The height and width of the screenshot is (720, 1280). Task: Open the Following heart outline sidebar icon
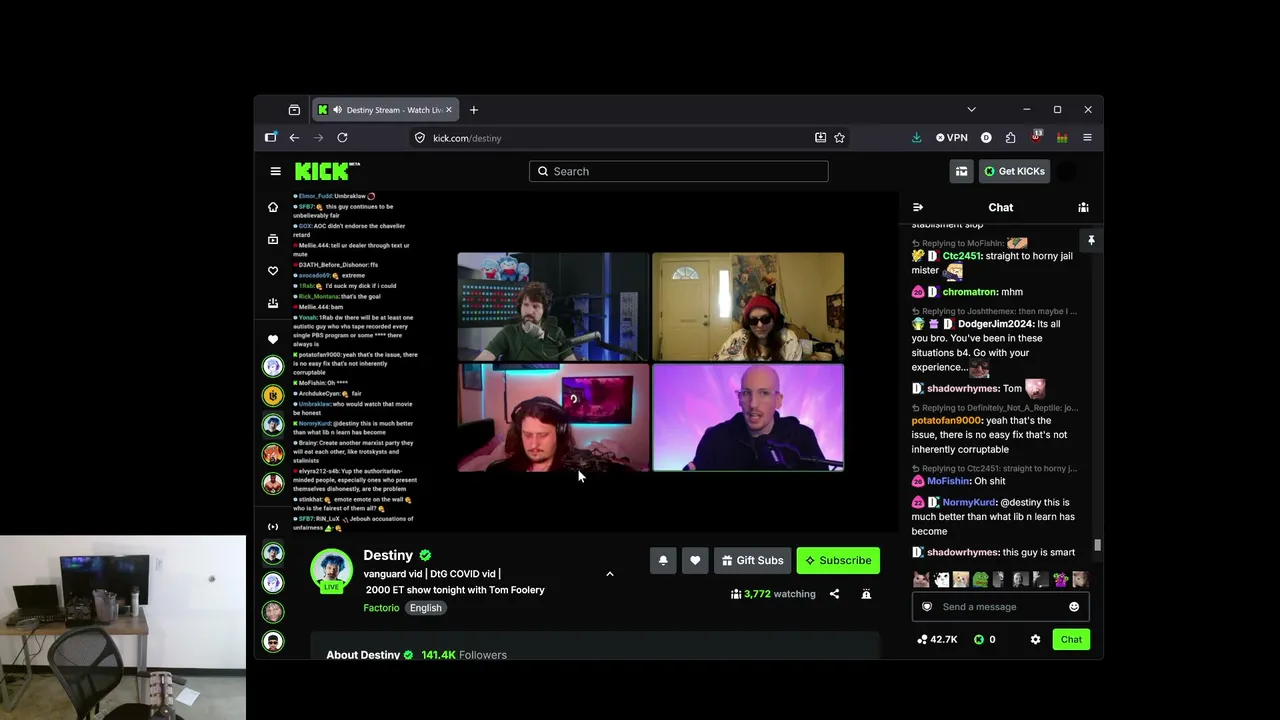[x=273, y=271]
